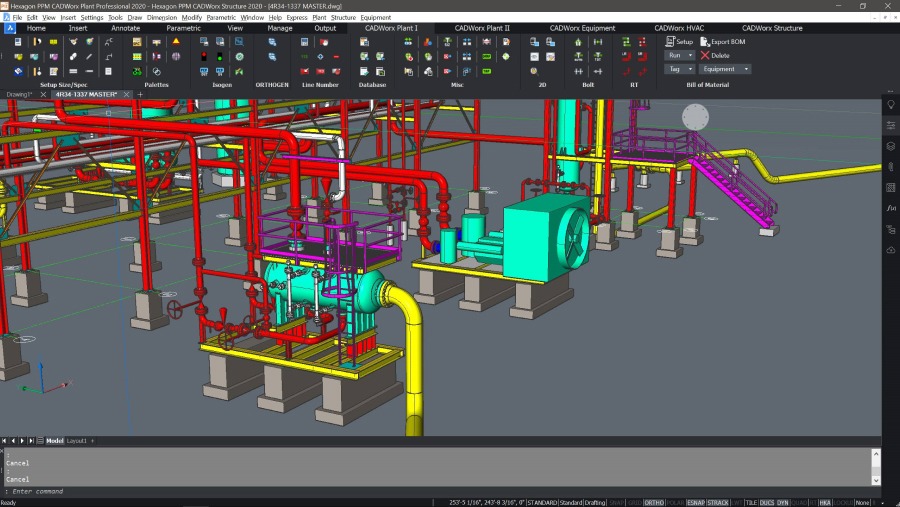Viewport: 900px width, 507px height.
Task: Click the yellow warning triangle Palettes icon
Action: tap(176, 42)
